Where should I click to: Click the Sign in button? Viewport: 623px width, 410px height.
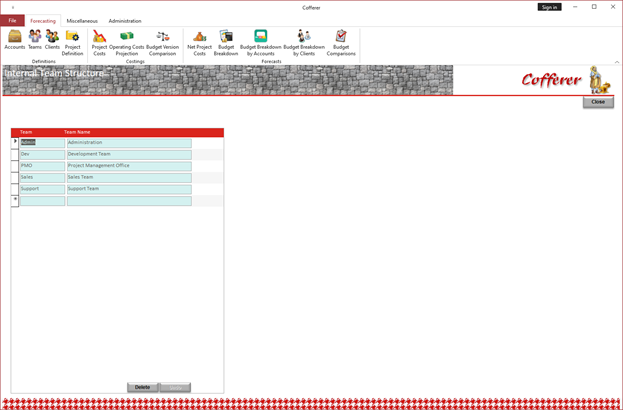pyautogui.click(x=549, y=7)
